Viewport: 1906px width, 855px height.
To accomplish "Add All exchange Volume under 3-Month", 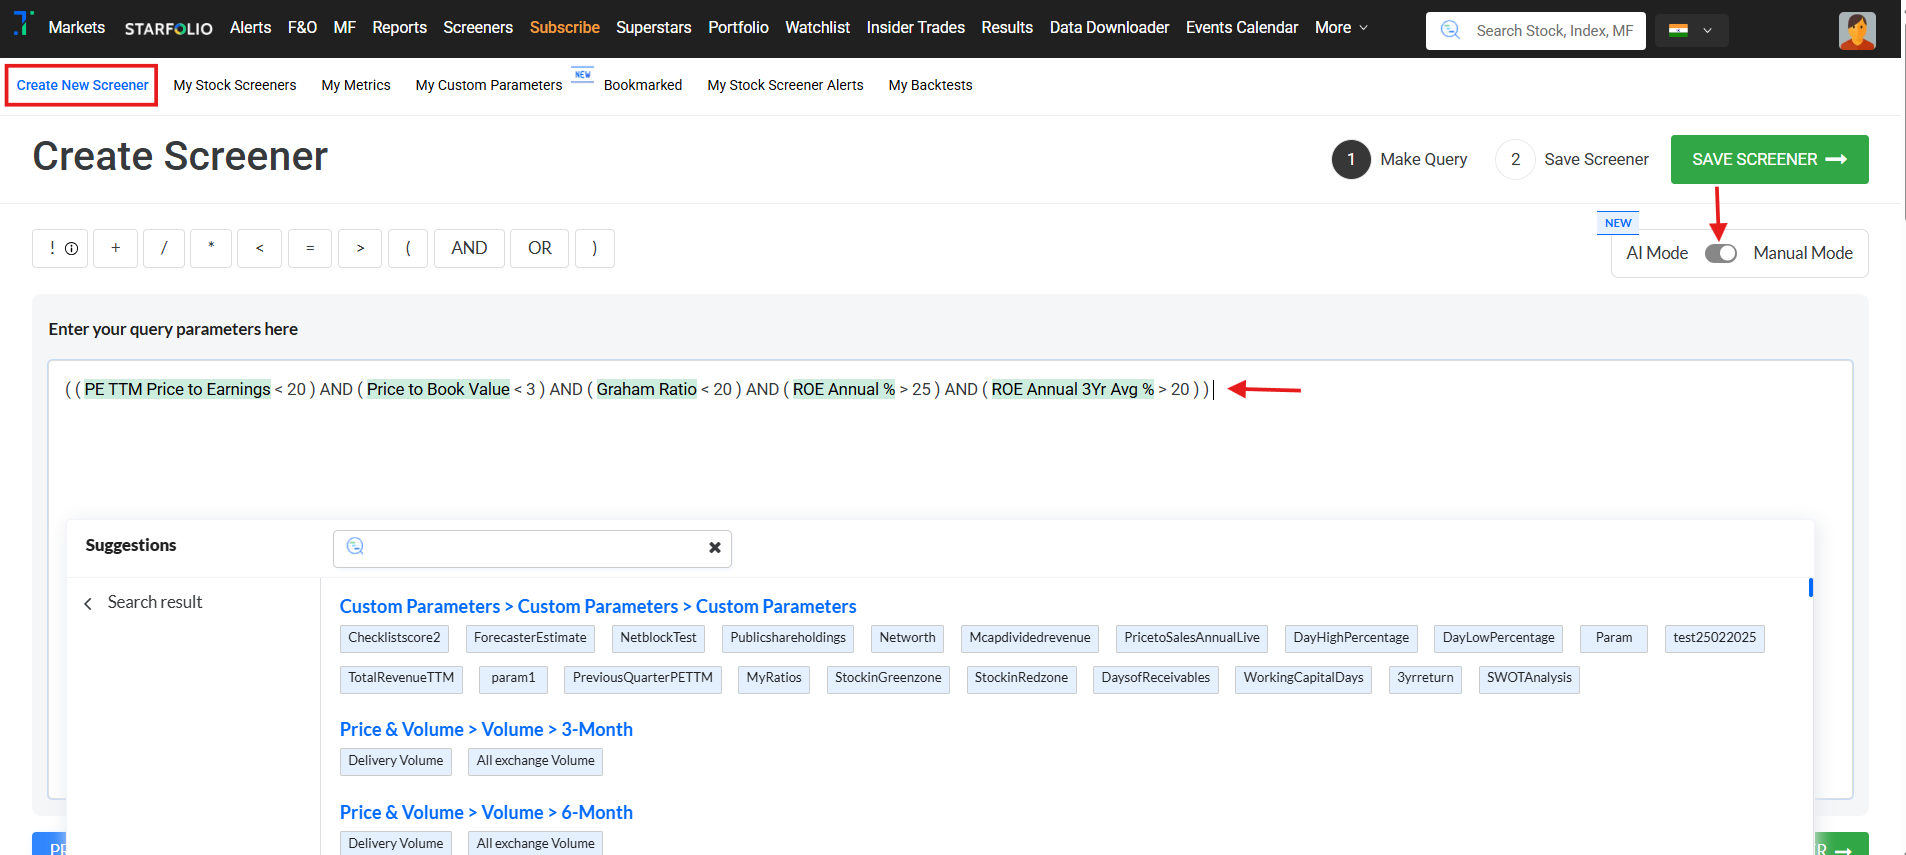I will (x=536, y=761).
